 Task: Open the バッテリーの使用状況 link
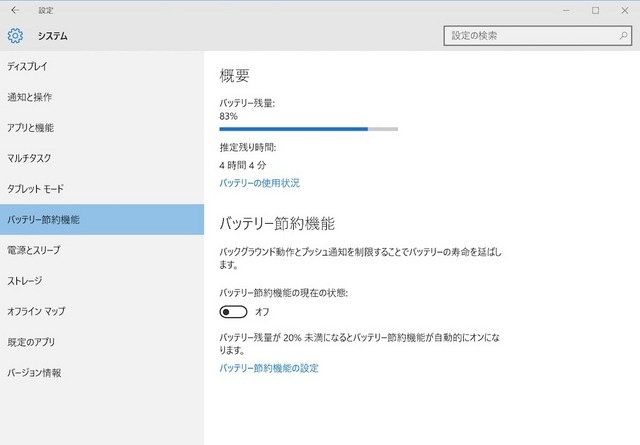[259, 183]
